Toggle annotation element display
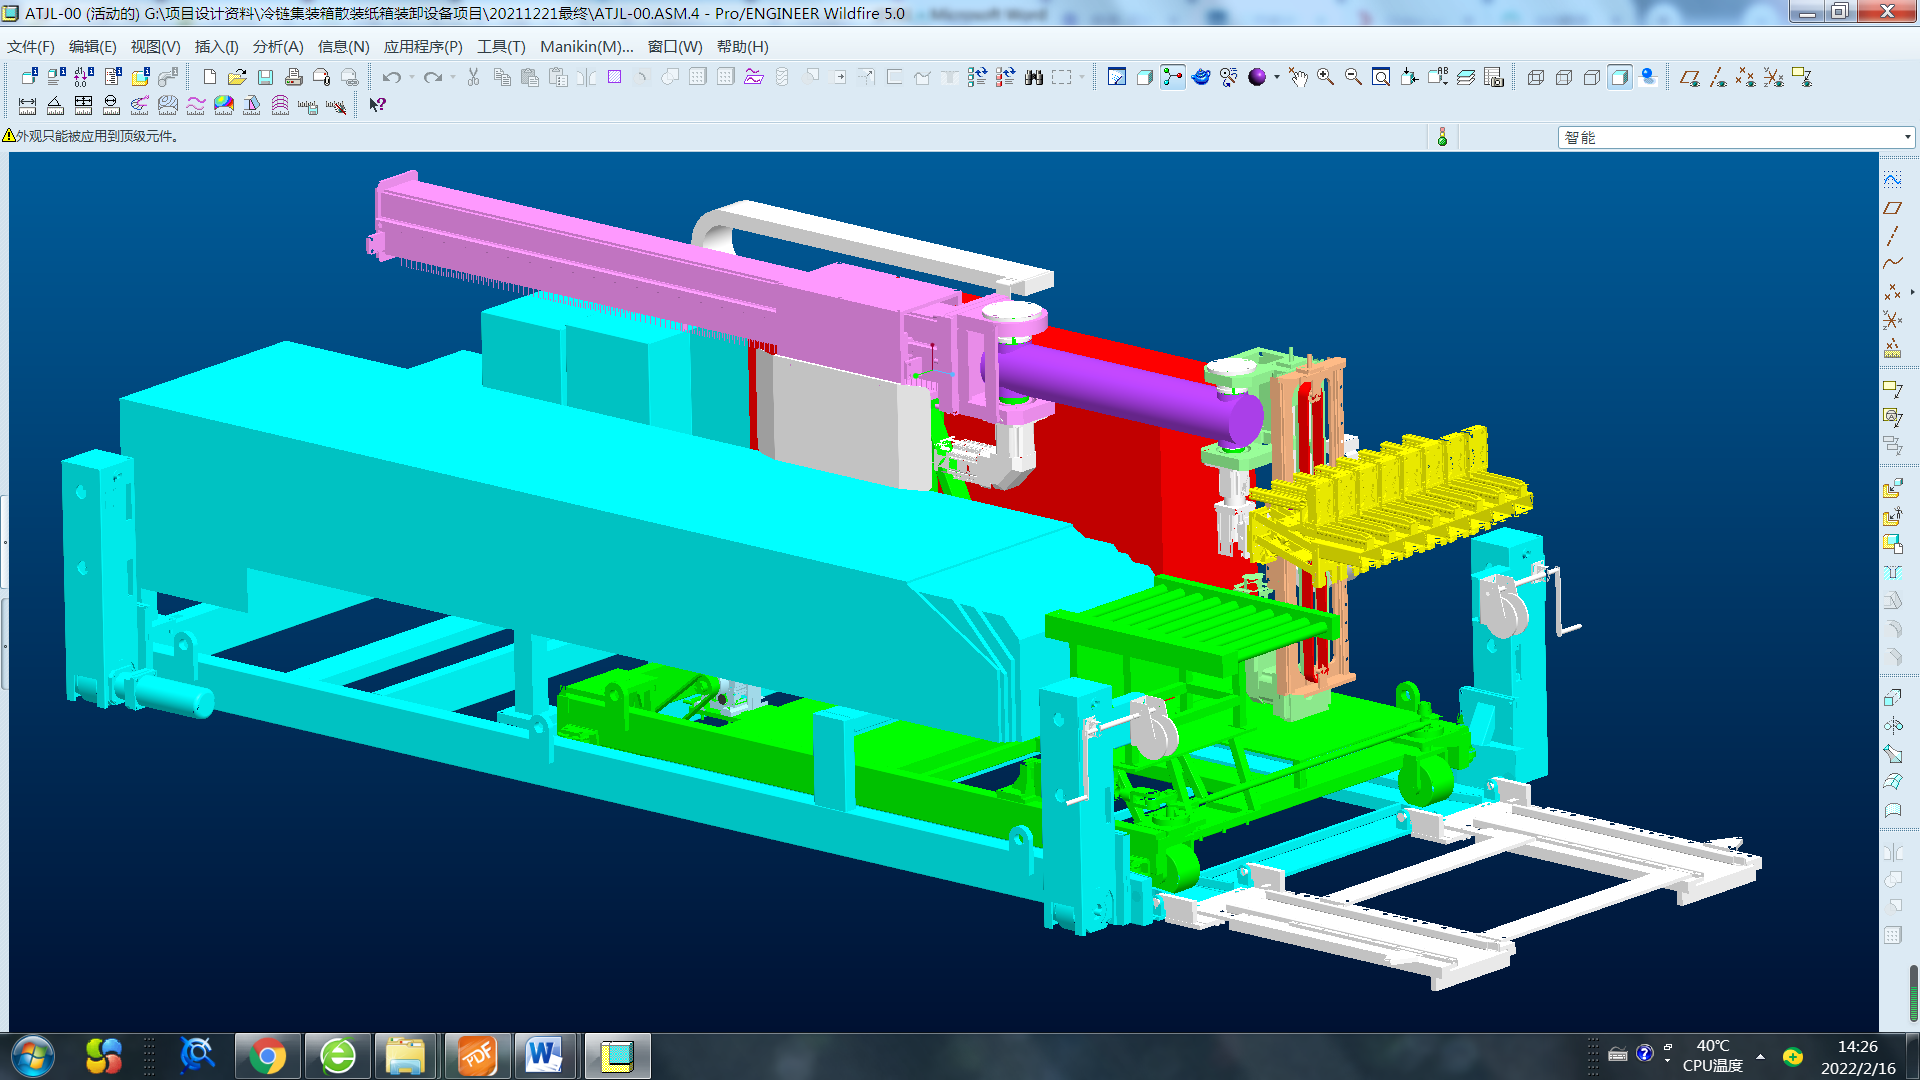Screen dimensions: 1920x1080 (1802, 77)
